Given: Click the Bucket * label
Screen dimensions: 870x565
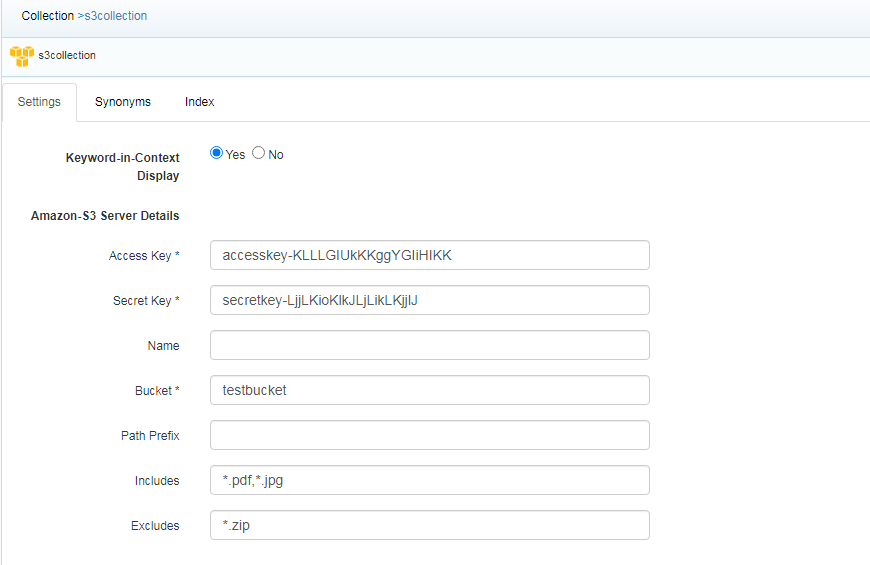Looking at the screenshot, I should point(157,391).
